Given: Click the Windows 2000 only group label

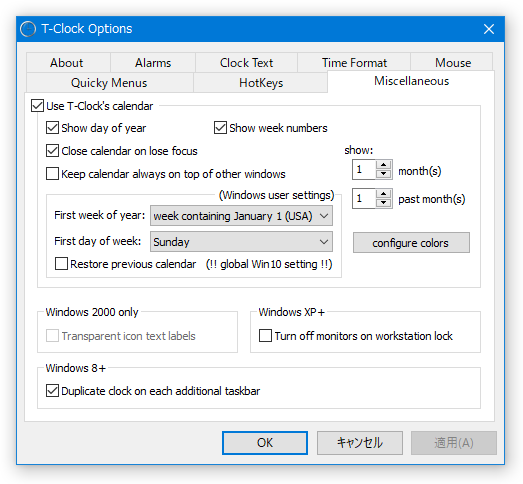Looking at the screenshot, I should tap(92, 312).
